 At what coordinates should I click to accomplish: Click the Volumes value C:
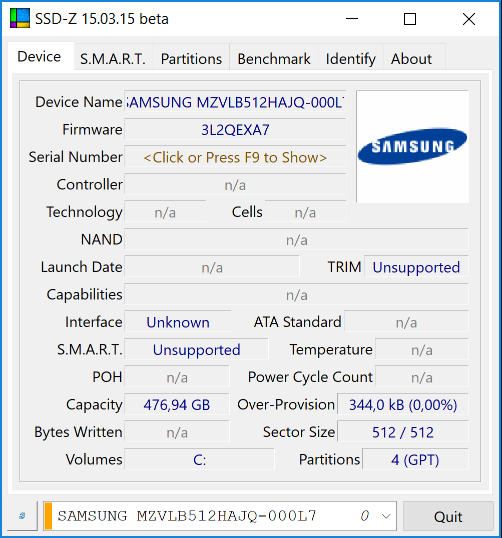click(x=199, y=460)
